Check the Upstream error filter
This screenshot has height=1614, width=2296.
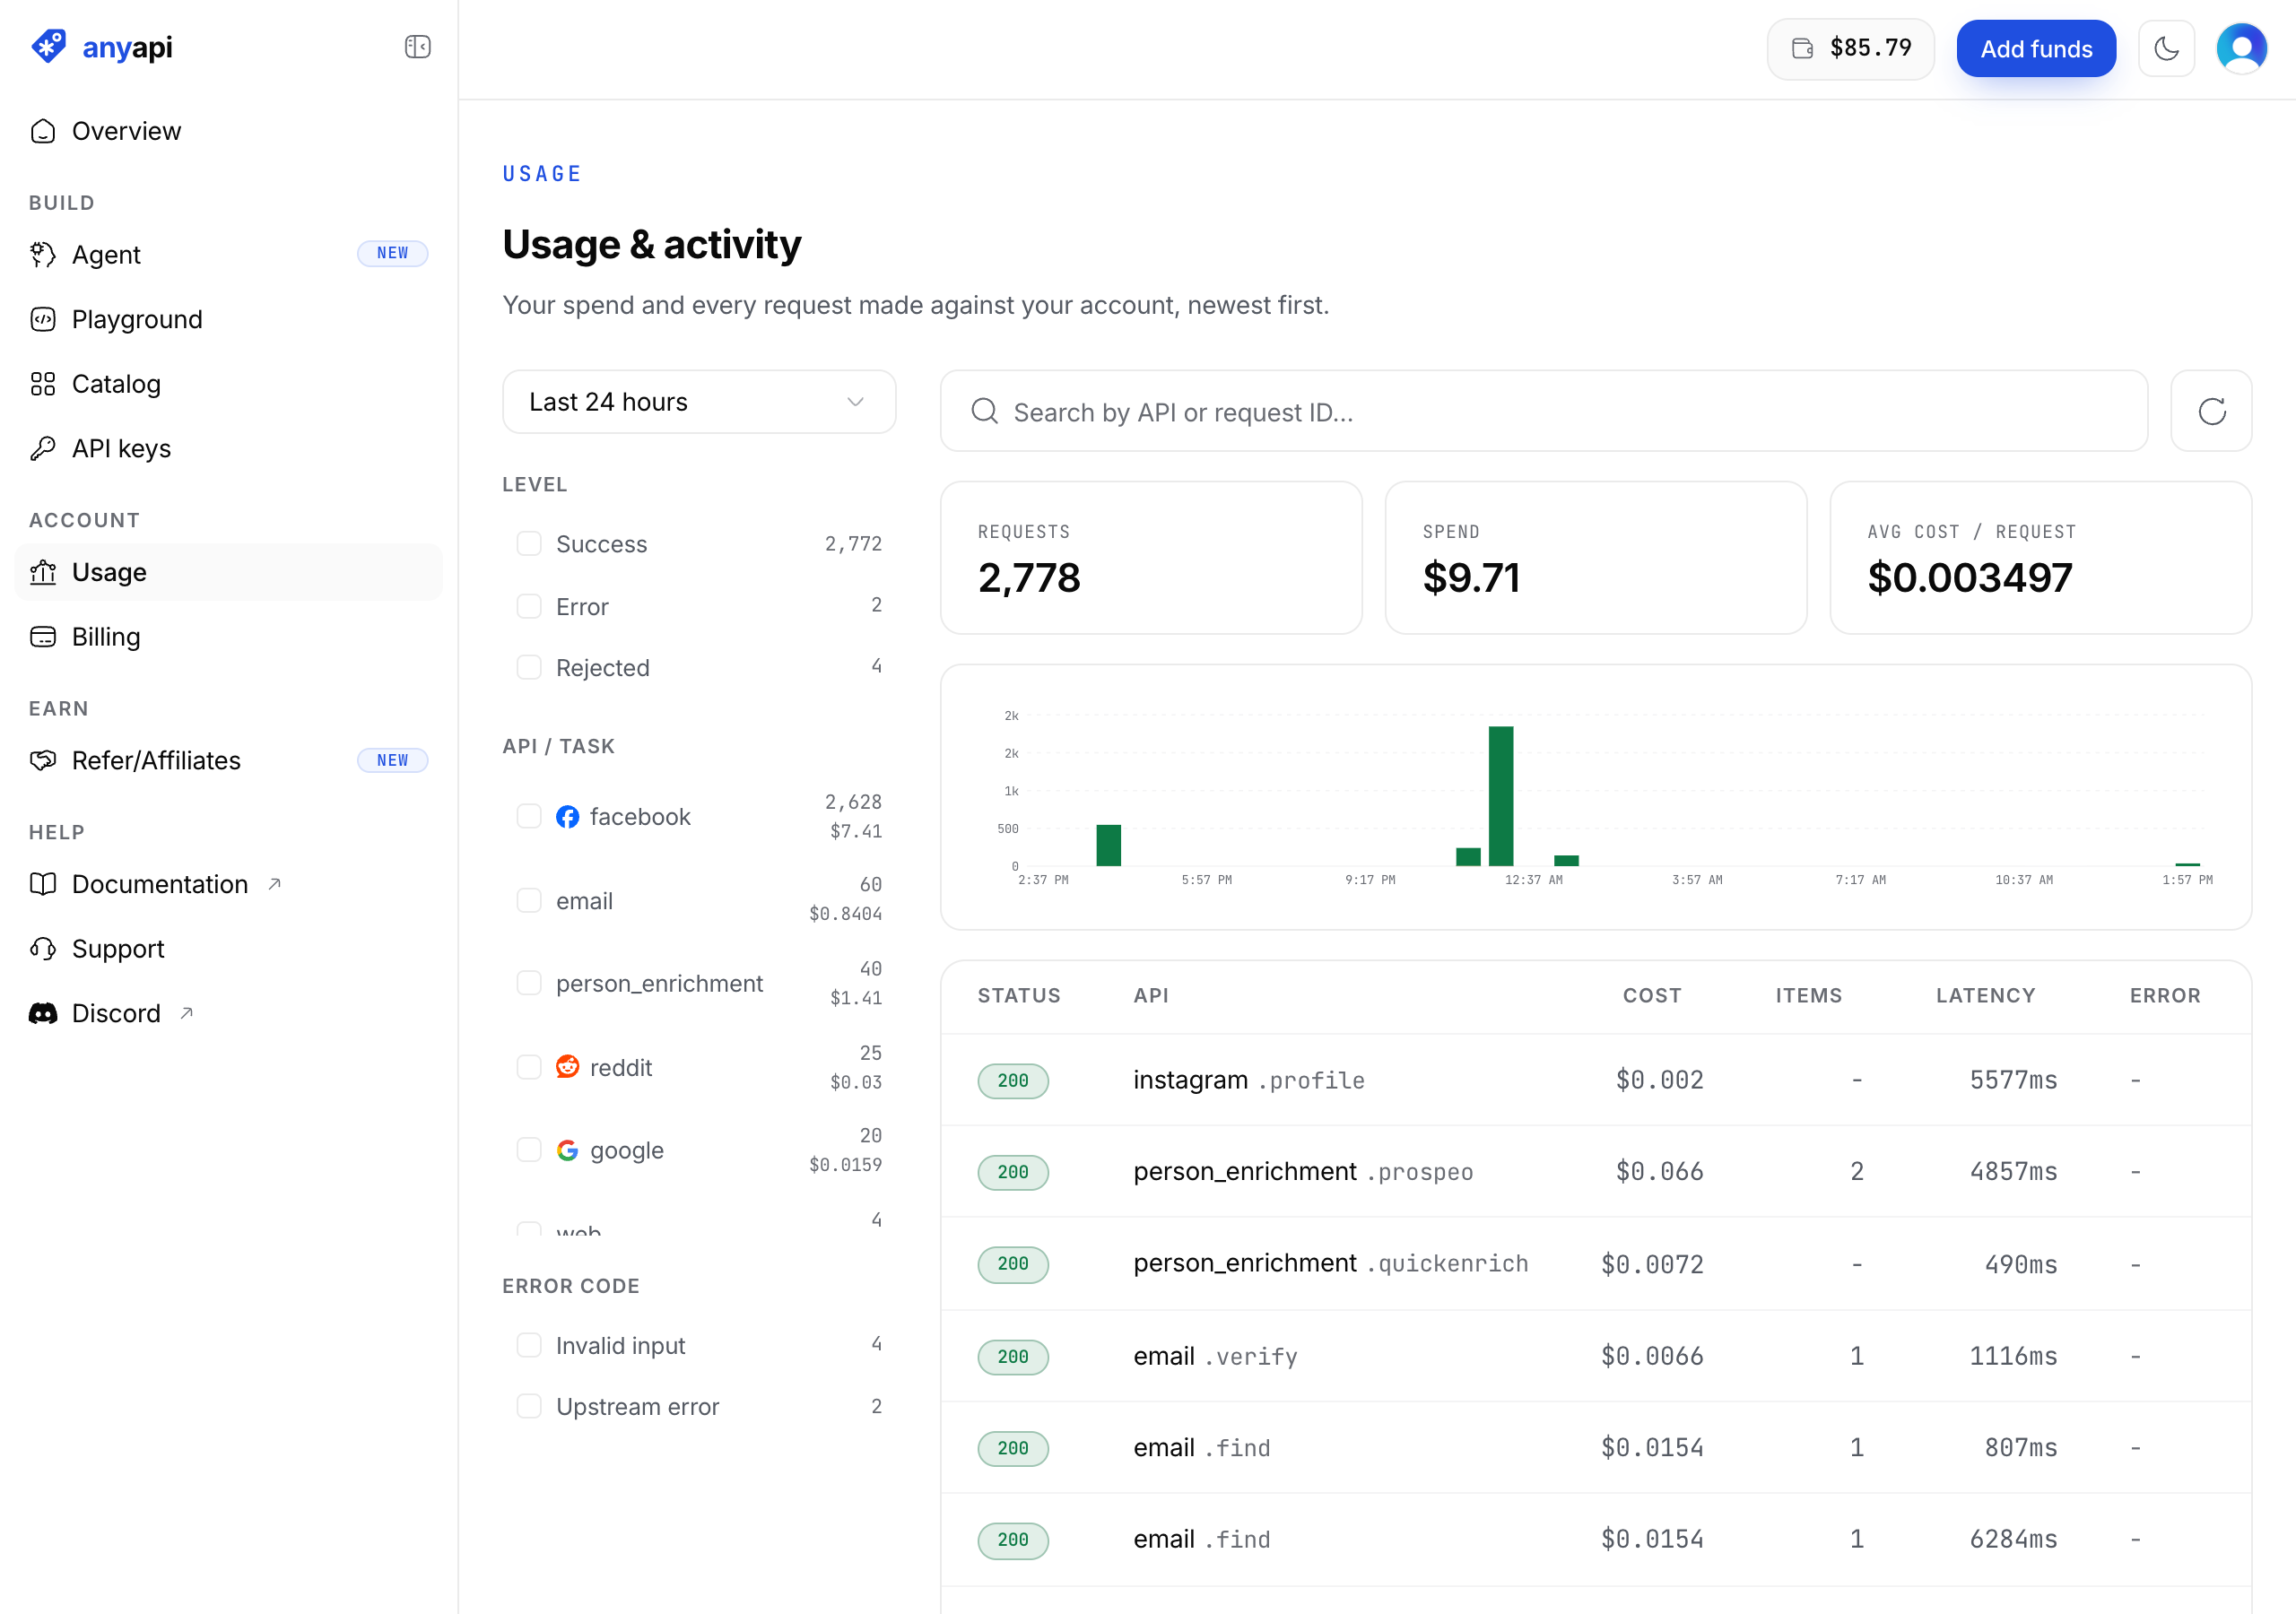coord(529,1406)
